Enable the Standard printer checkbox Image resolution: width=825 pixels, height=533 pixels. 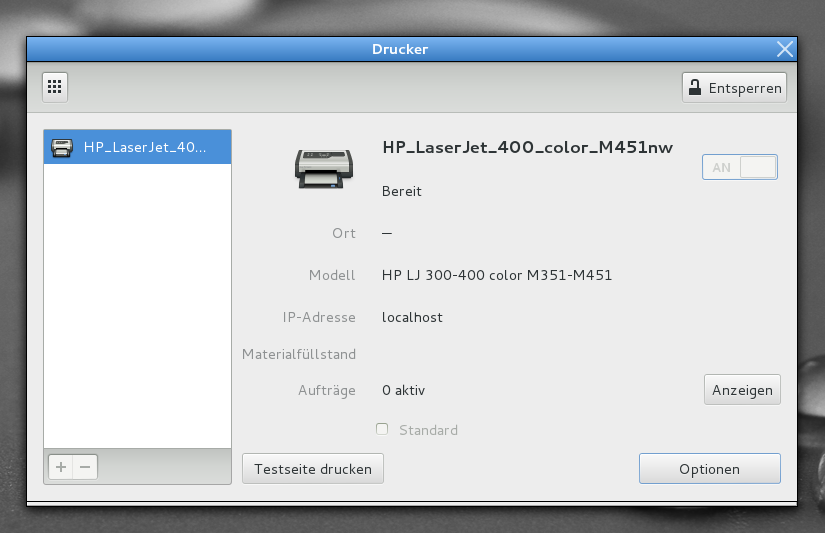click(382, 429)
